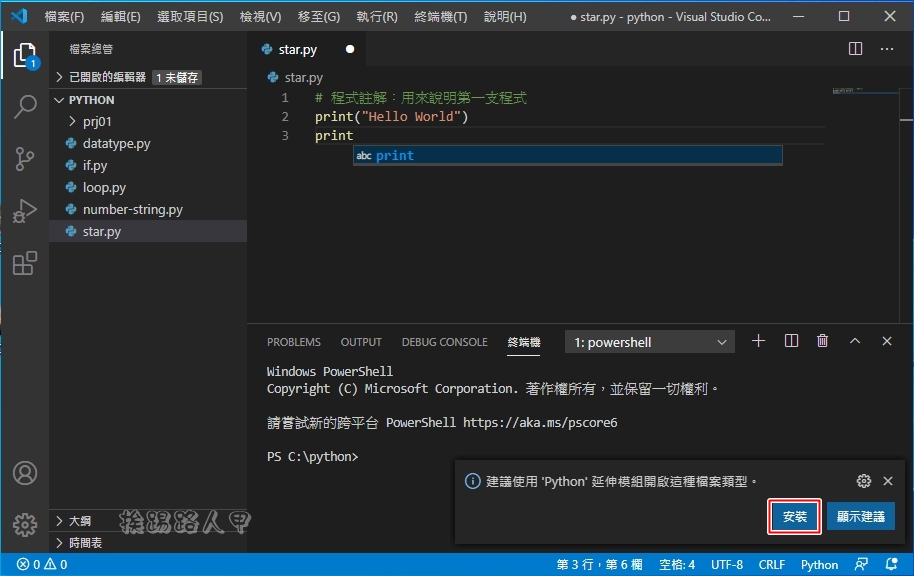Maximize the panel with the up chevron
The image size is (914, 576).
[x=855, y=341]
